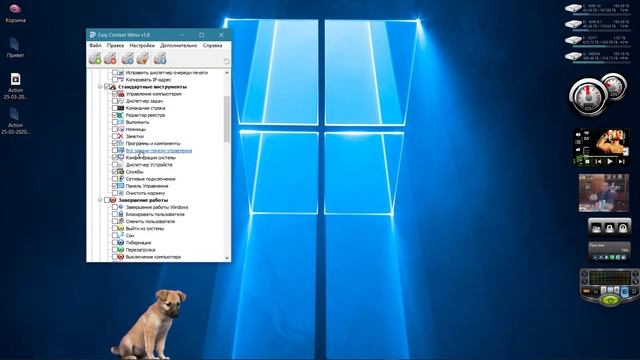Click the D: drive gadget icon

coord(573,24)
